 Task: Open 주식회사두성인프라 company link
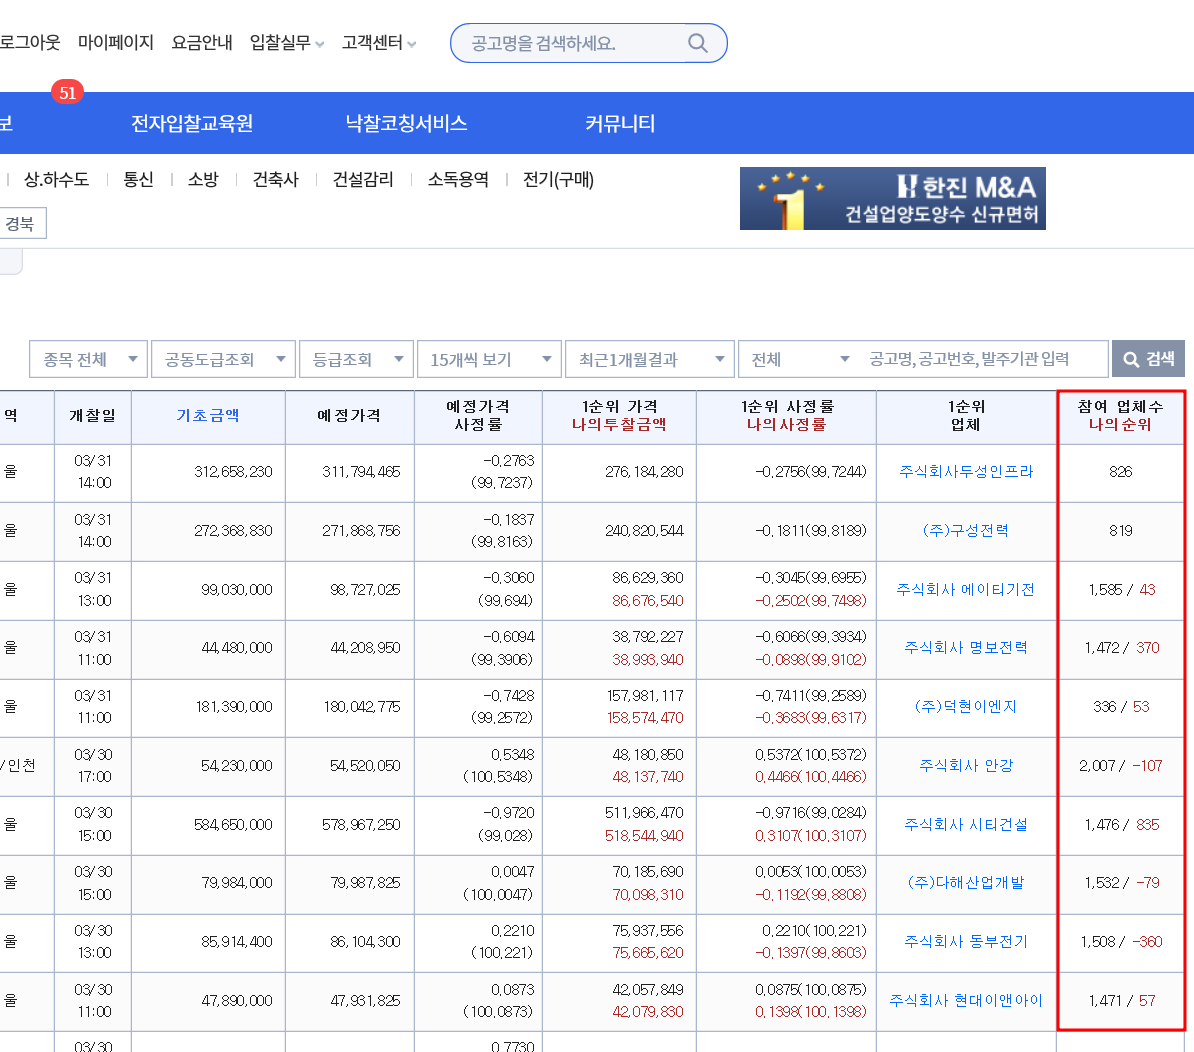tap(966, 471)
